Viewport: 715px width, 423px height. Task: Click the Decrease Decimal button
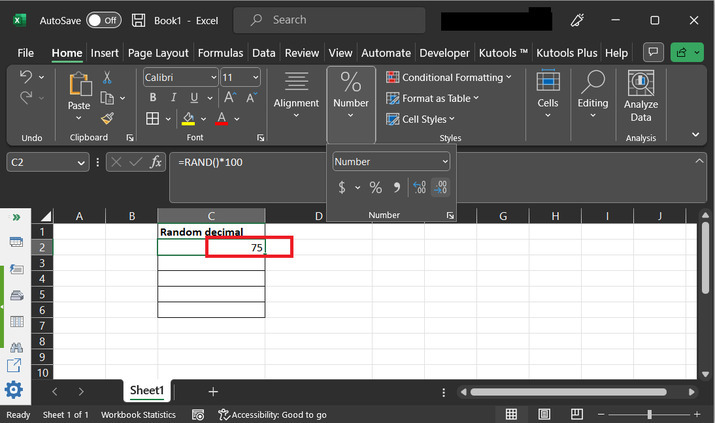[x=440, y=187]
